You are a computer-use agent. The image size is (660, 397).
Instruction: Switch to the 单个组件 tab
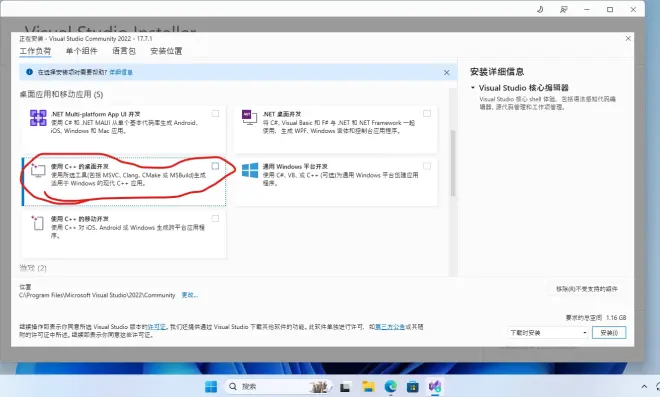coord(82,51)
